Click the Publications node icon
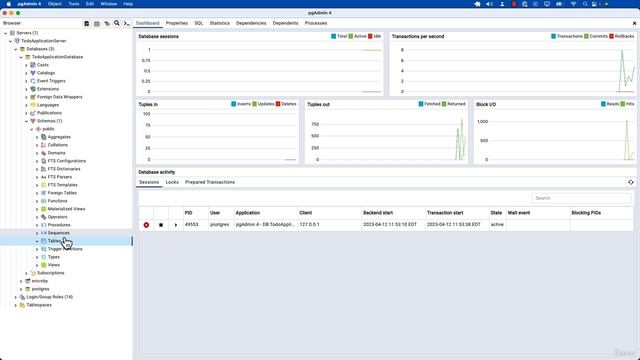This screenshot has height=360, width=640. click(x=33, y=113)
